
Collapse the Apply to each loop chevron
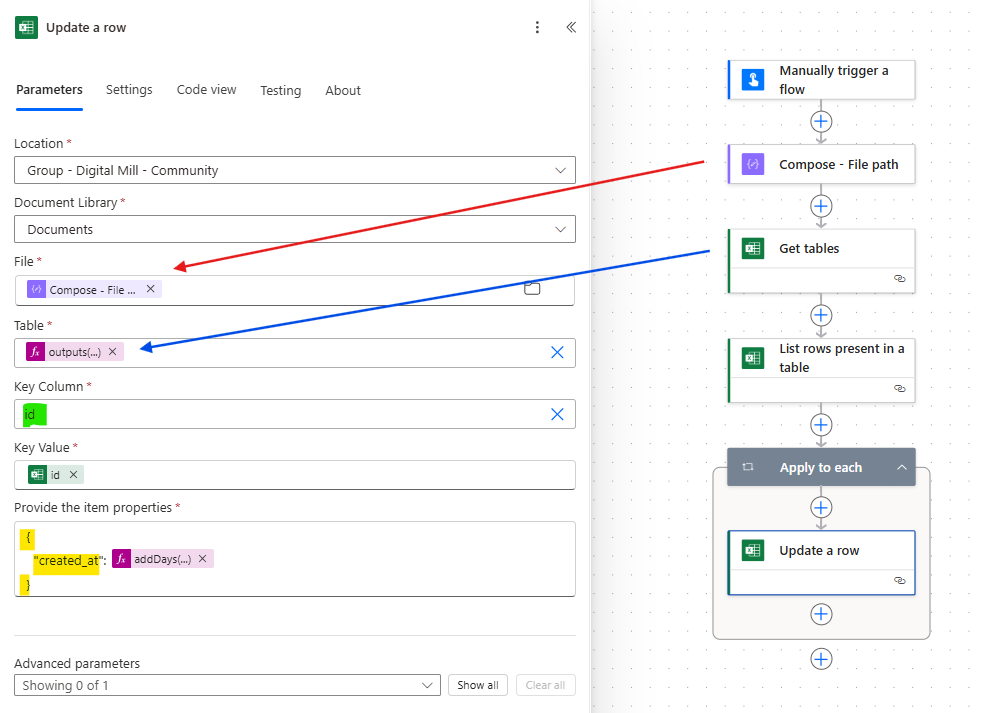coord(903,467)
